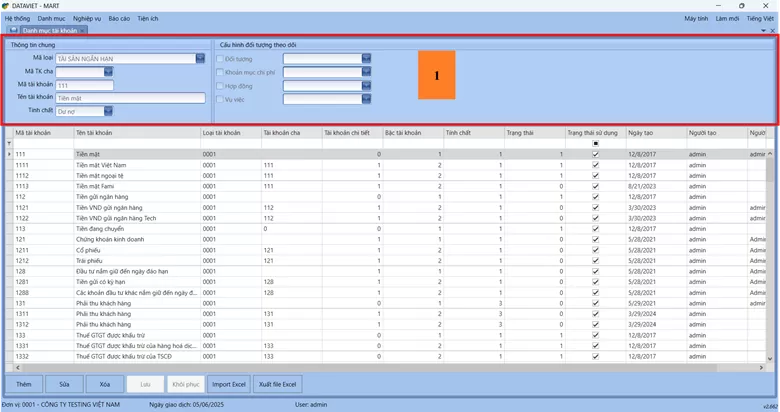
Task: Click the Lưu button
Action: (145, 384)
